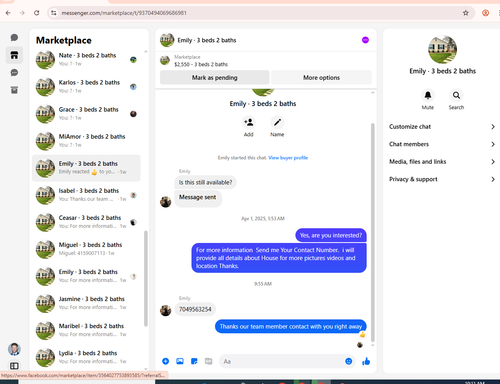Expand Media, files and links section
This screenshot has width=500, height=384.
pyautogui.click(x=442, y=162)
